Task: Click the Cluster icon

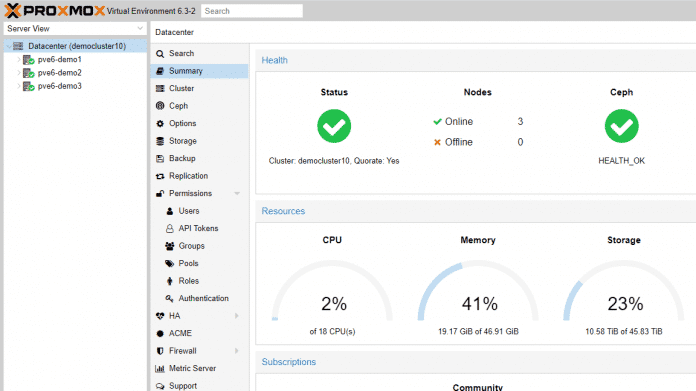Action: [160, 88]
